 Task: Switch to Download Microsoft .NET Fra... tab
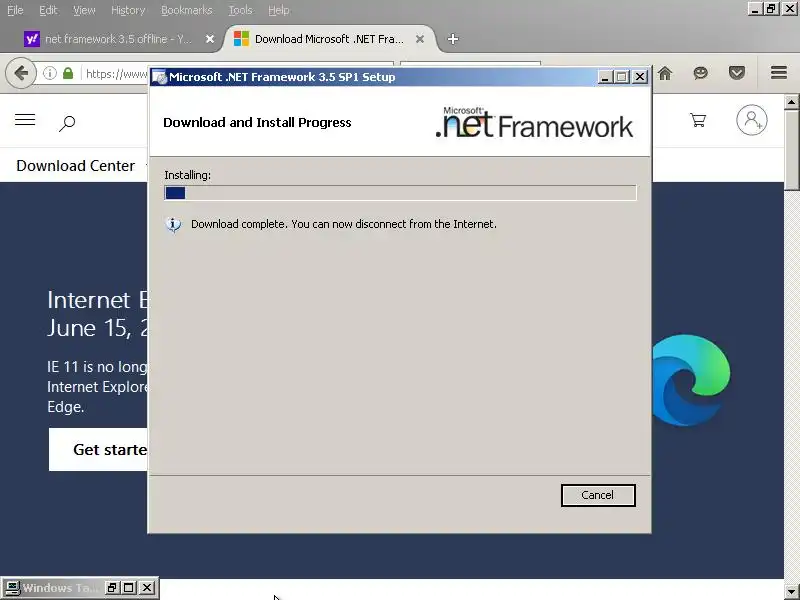click(329, 39)
